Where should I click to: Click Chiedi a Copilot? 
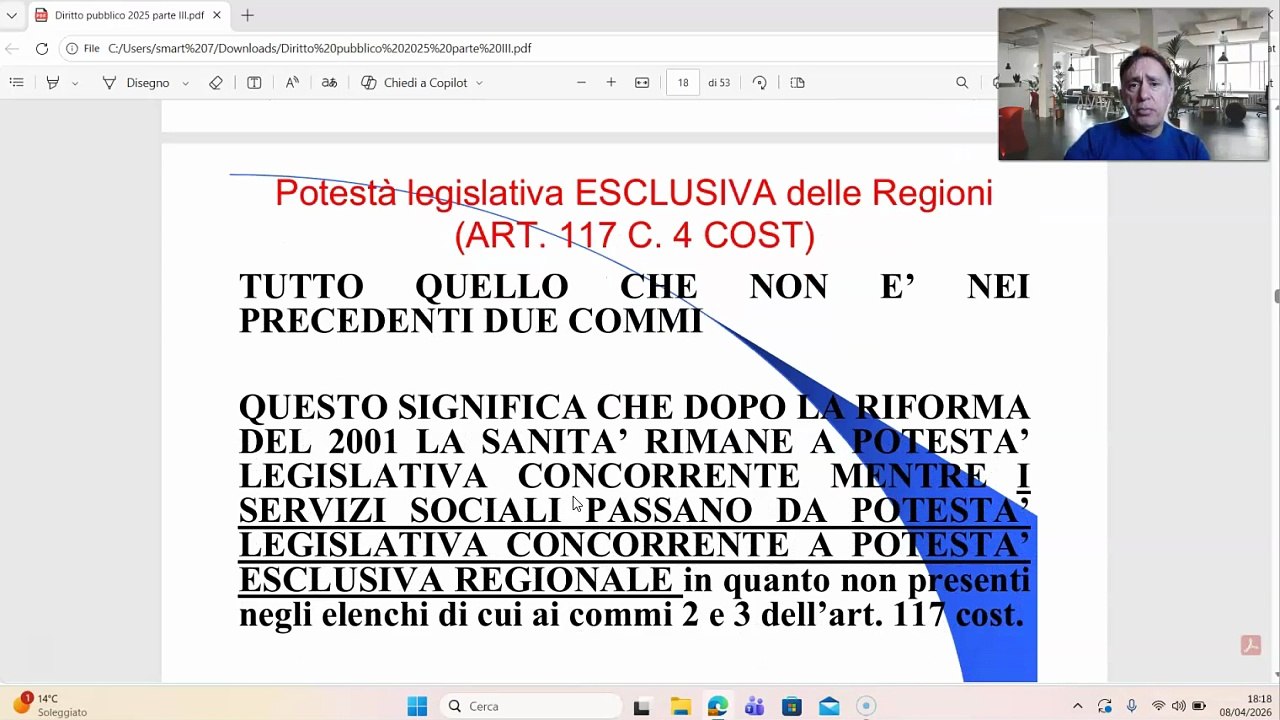coord(414,83)
